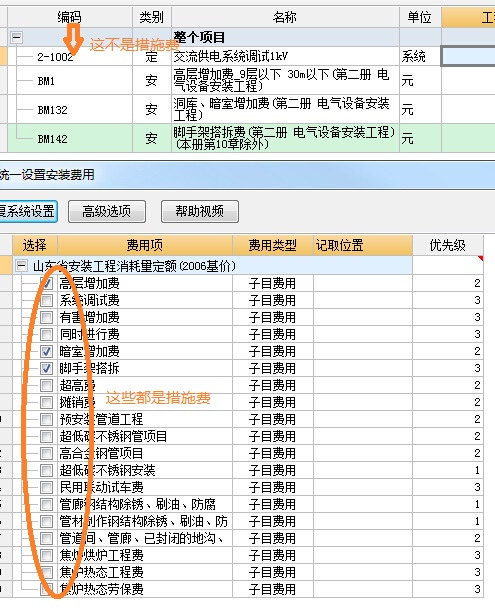495x614 pixels.
Task: Uncheck the 高层增加费 checkbox
Action: pos(47,283)
